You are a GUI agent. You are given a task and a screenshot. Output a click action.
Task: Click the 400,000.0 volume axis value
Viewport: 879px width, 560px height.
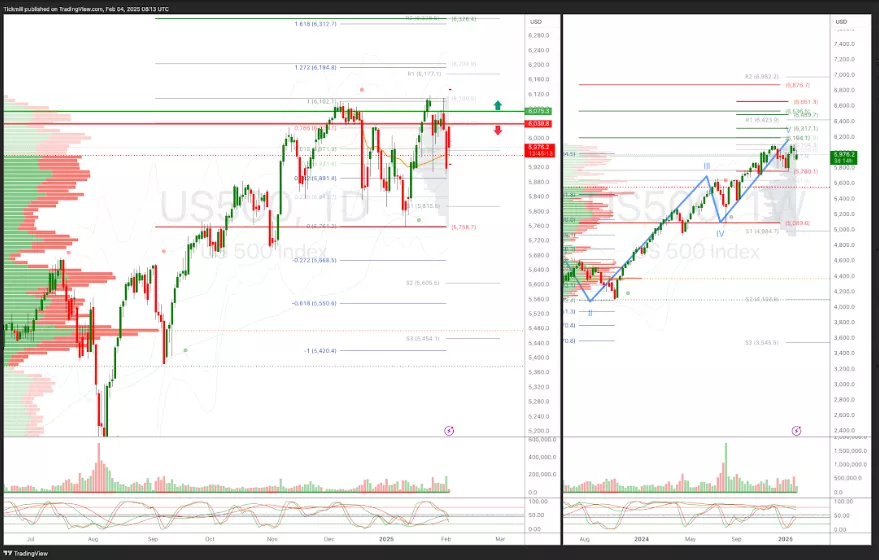(543, 457)
